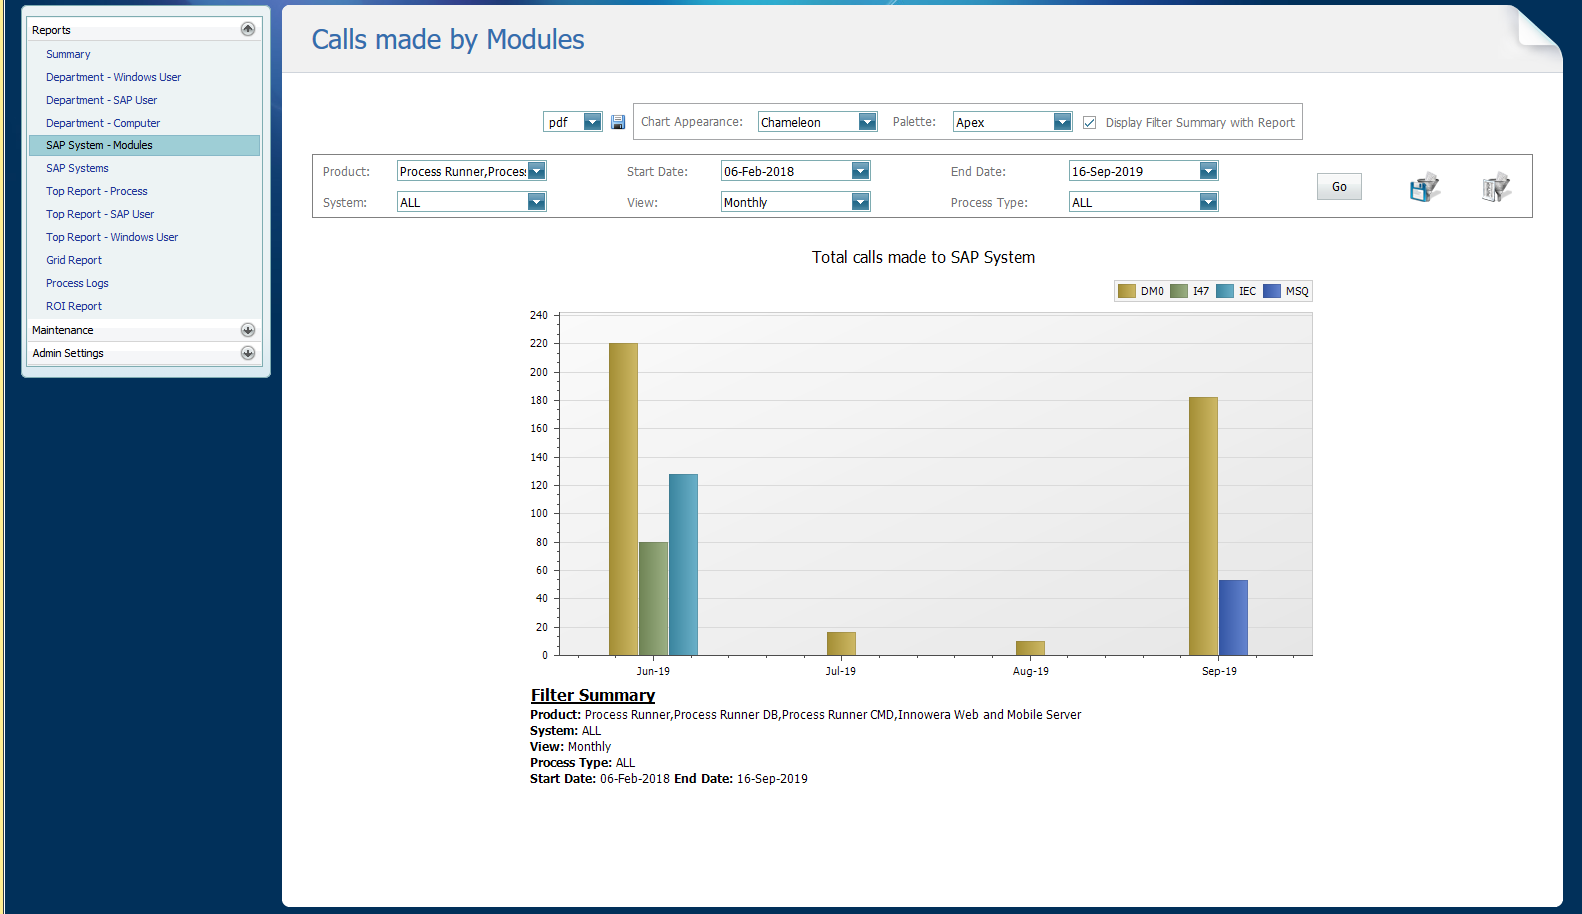Click the I47 legend color swatch
The height and width of the screenshot is (914, 1582).
click(1179, 291)
